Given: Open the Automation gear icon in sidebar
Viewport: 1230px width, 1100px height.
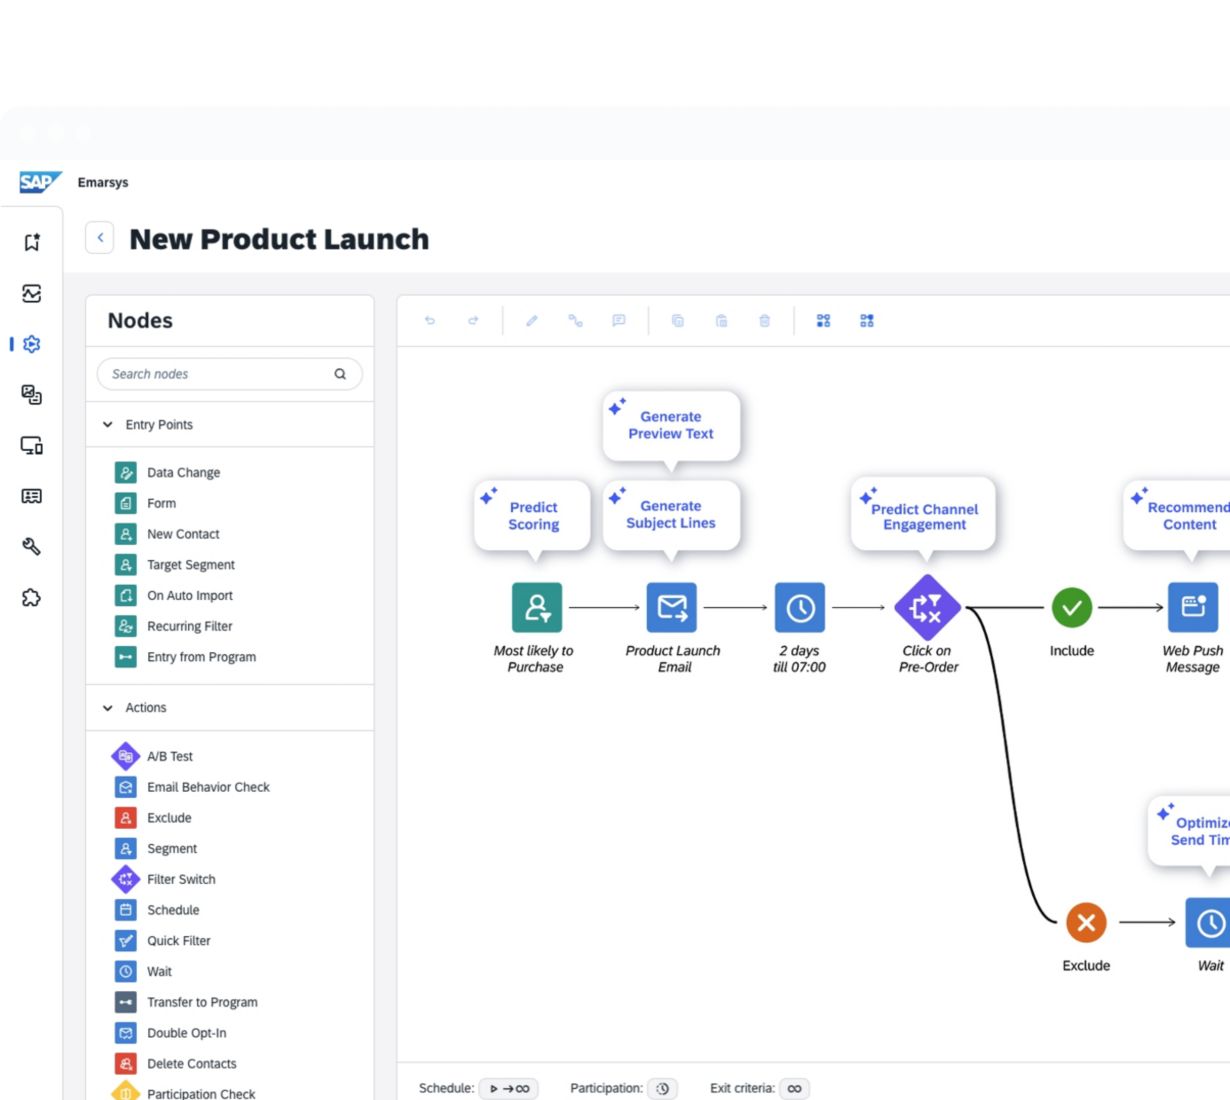Looking at the screenshot, I should tap(32, 344).
